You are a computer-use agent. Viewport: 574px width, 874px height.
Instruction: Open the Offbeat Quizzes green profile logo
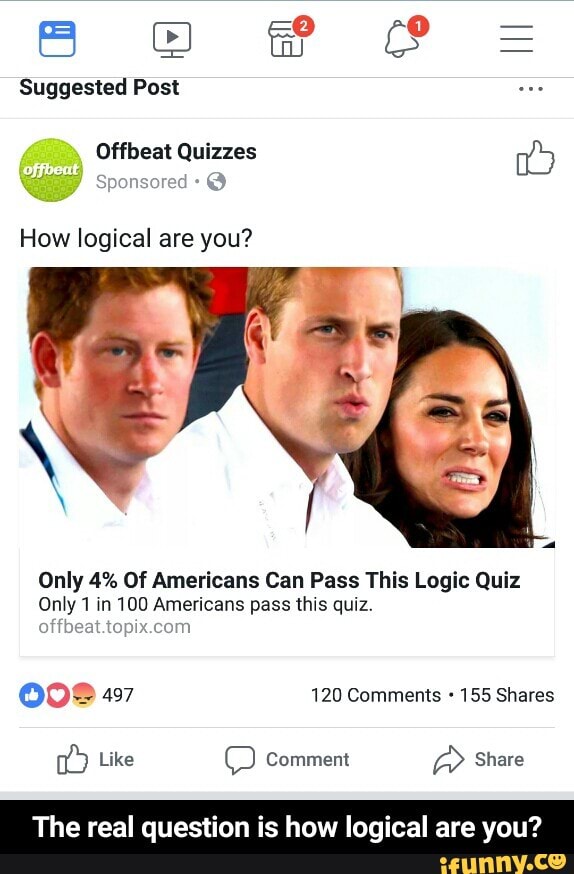click(51, 169)
